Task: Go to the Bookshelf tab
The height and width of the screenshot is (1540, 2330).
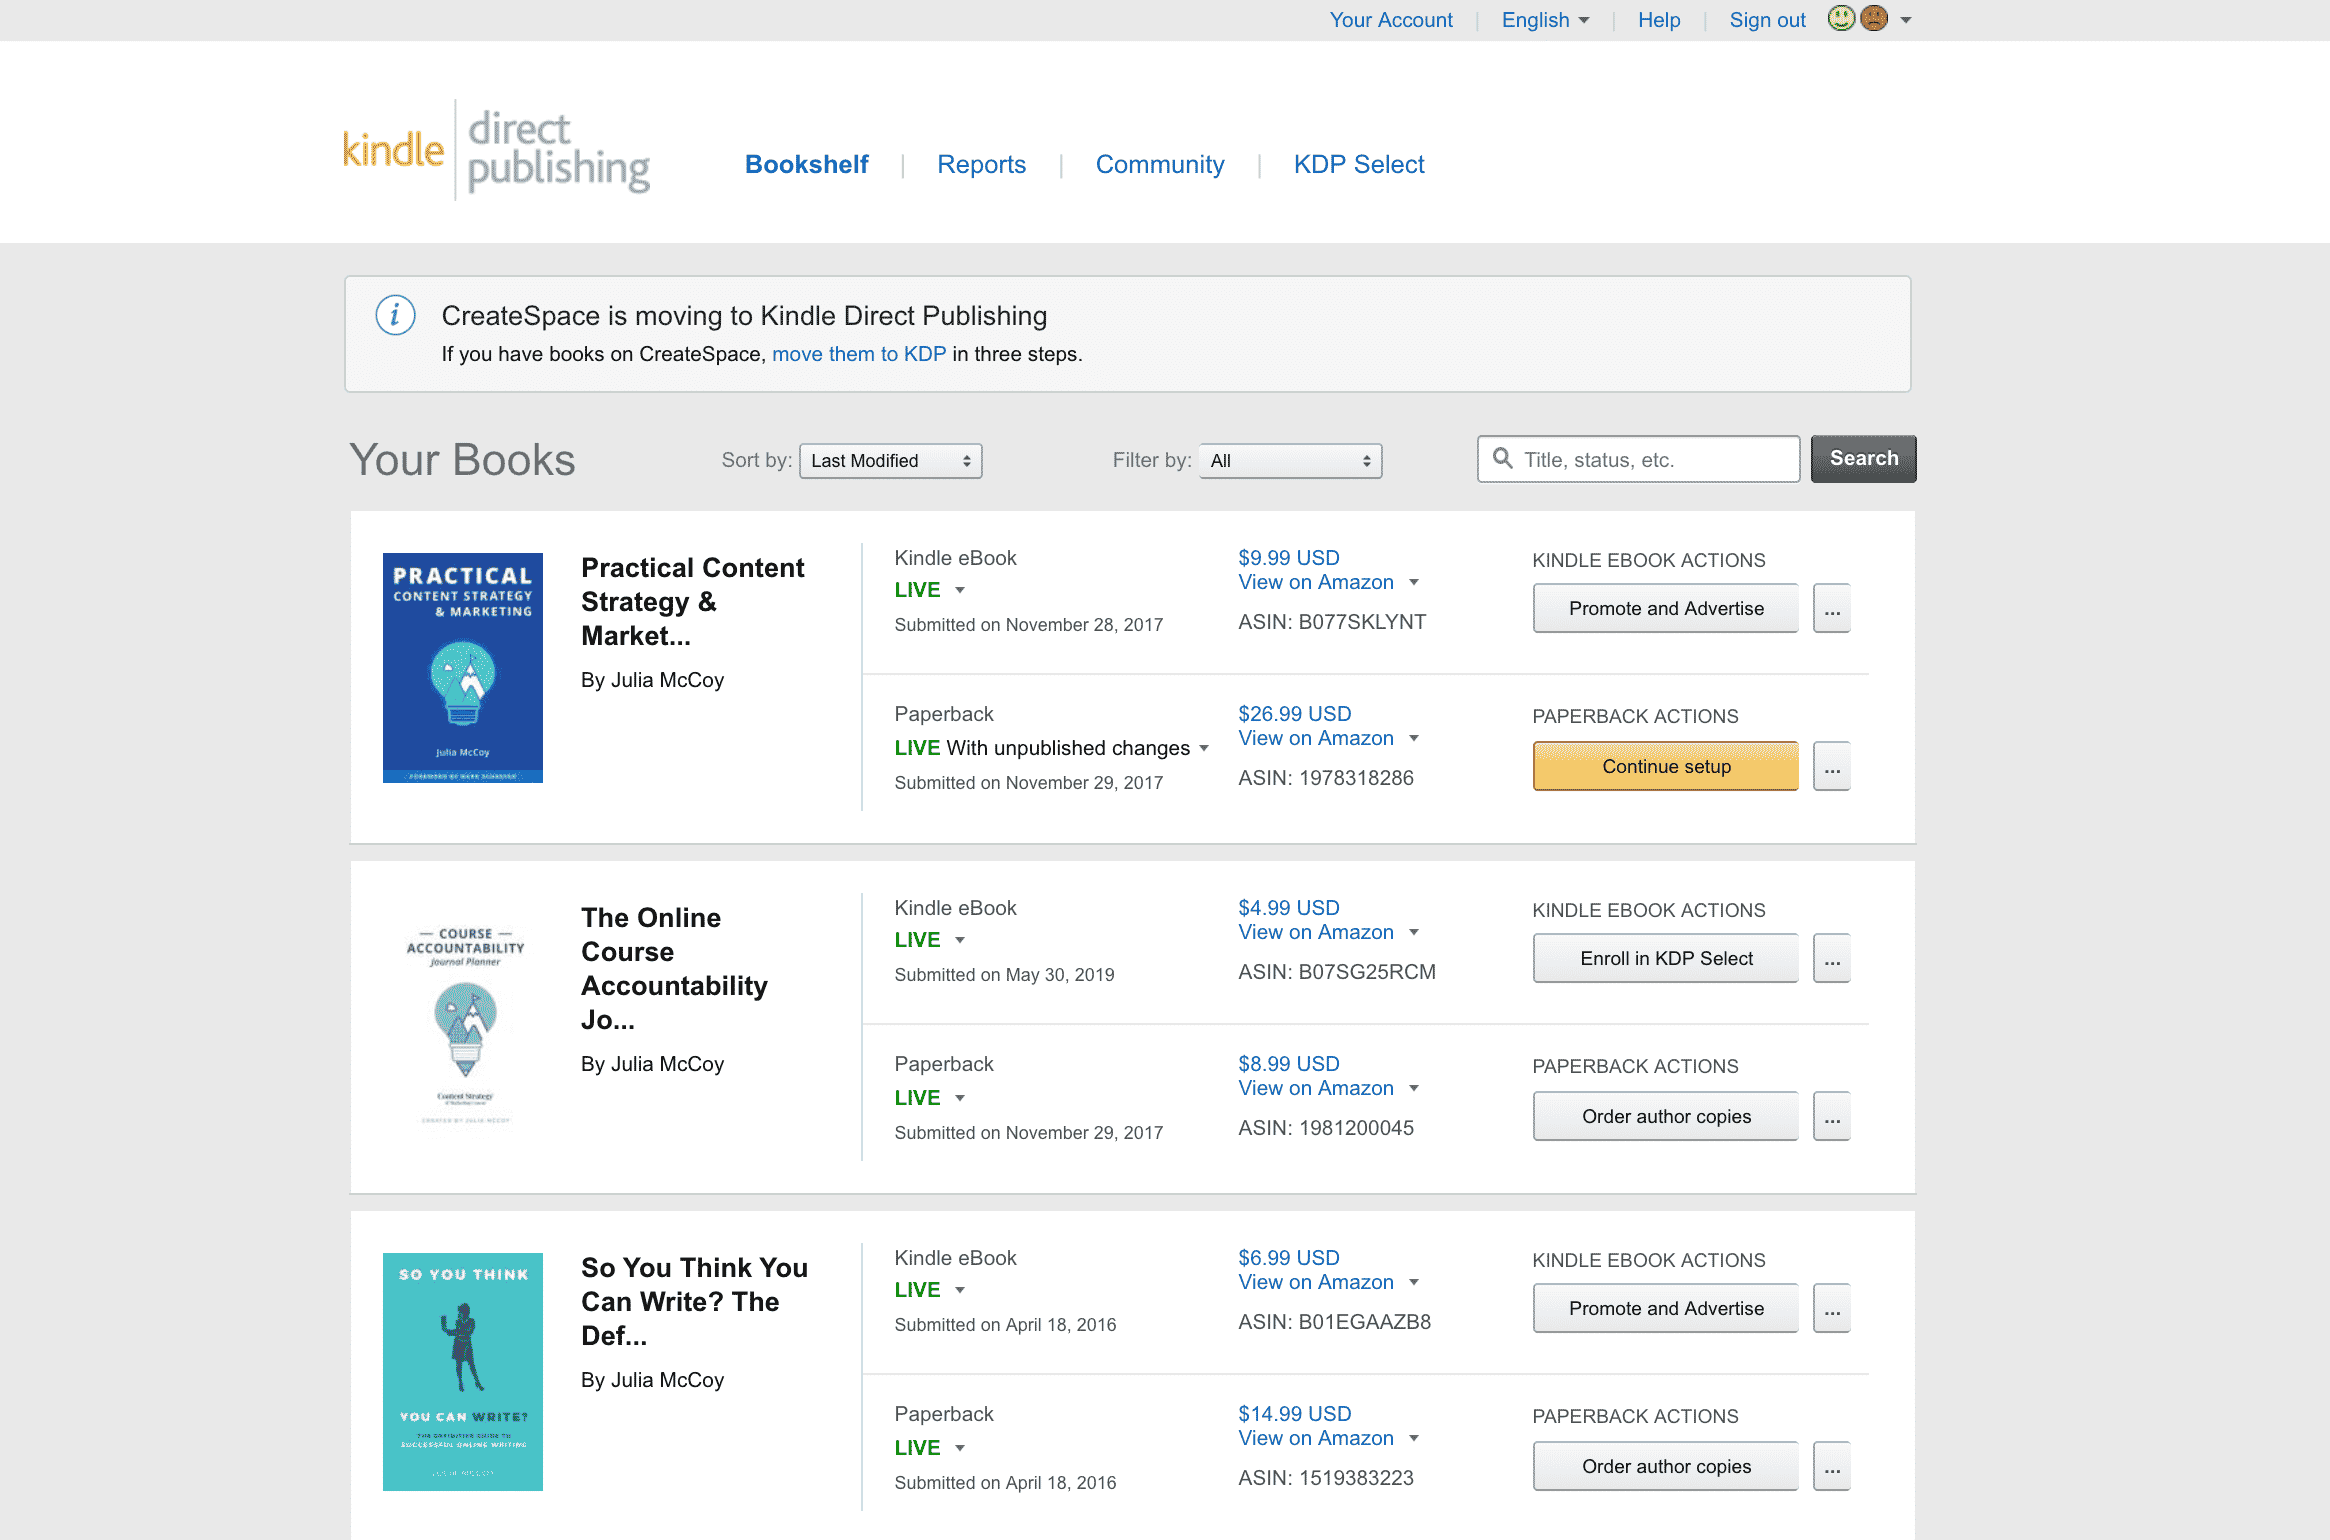Action: pos(806,164)
